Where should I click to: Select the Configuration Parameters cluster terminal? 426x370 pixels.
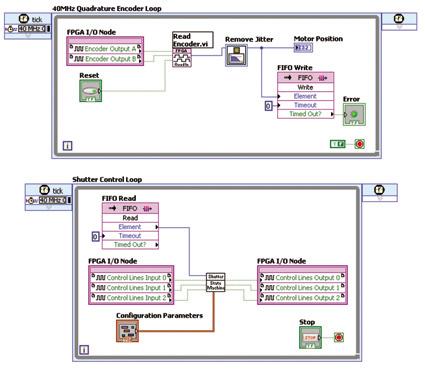(127, 331)
